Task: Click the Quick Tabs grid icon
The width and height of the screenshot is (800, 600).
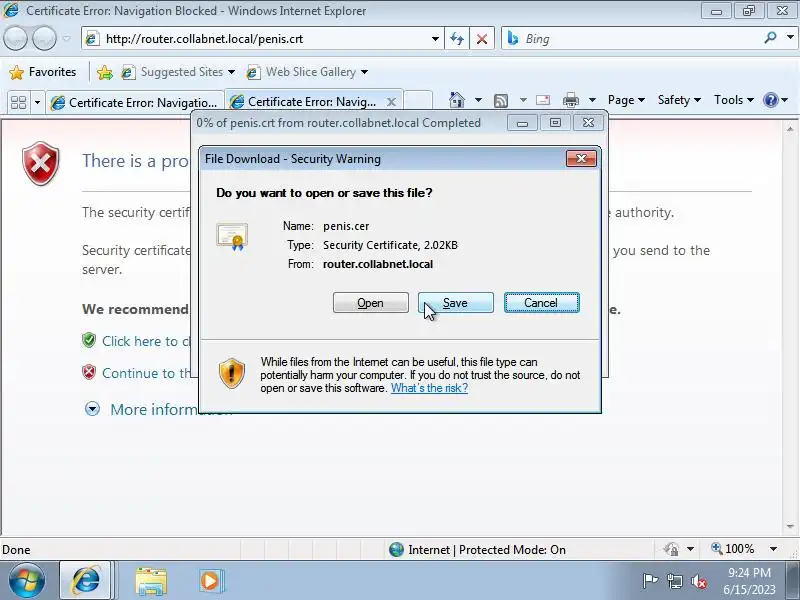Action: point(18,103)
